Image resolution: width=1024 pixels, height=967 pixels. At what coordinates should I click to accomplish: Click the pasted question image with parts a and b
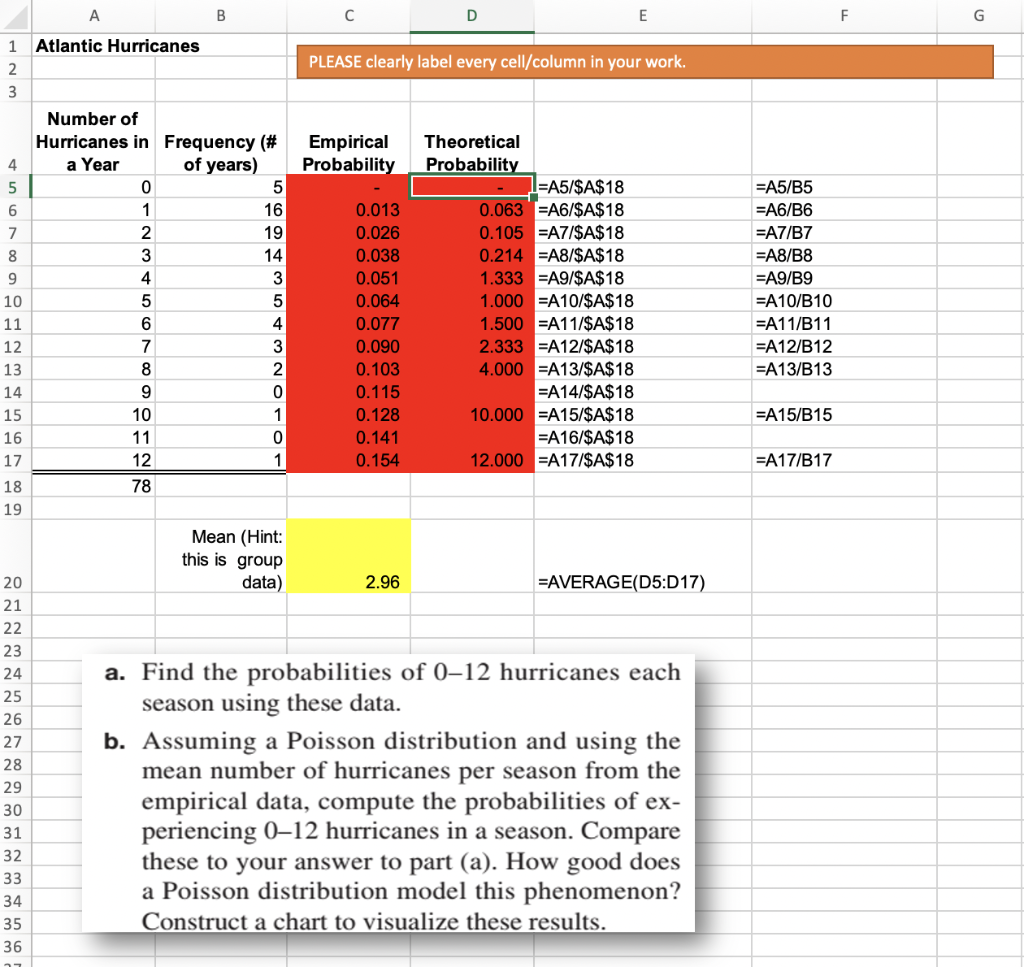[x=389, y=793]
